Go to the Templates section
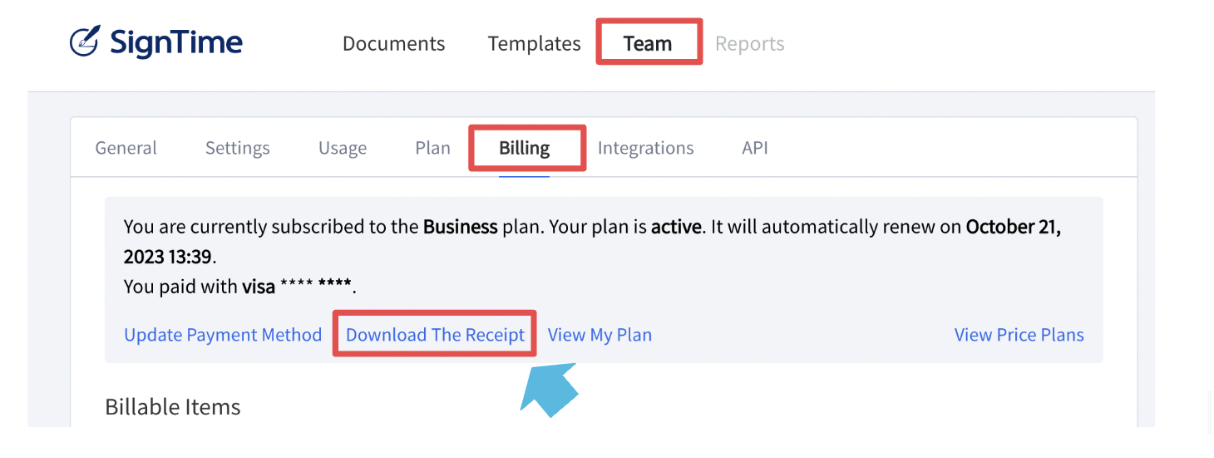 (x=534, y=44)
